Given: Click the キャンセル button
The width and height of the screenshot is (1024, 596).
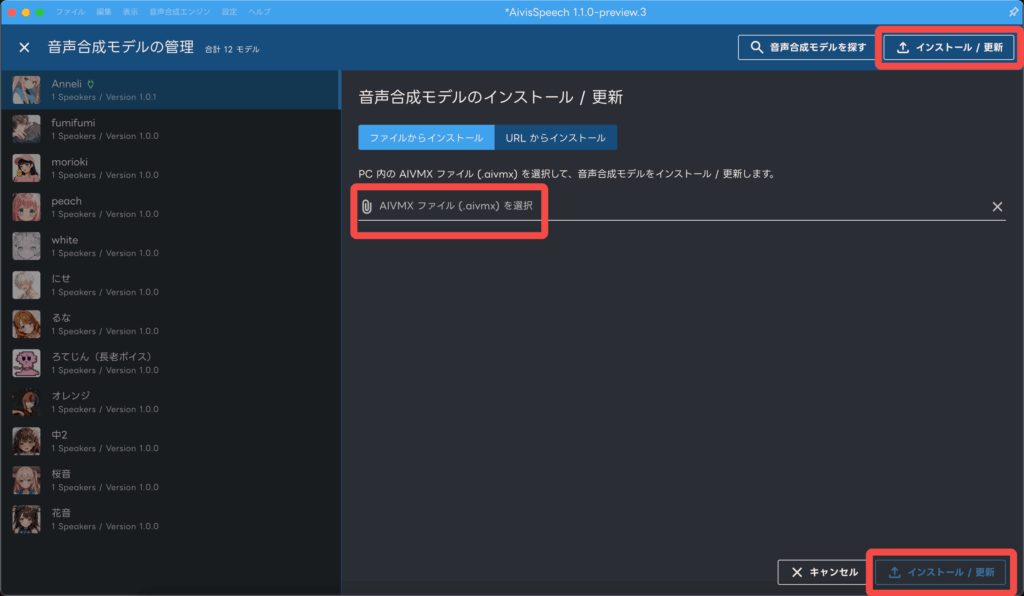Looking at the screenshot, I should pos(824,572).
